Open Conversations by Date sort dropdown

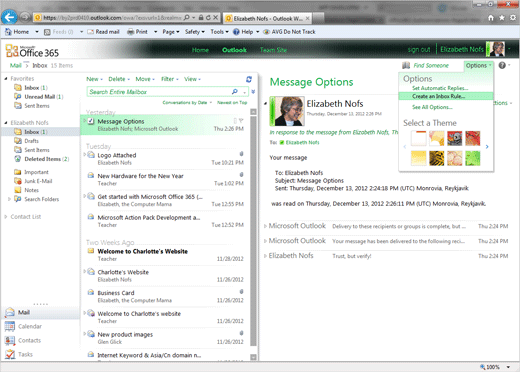187,102
